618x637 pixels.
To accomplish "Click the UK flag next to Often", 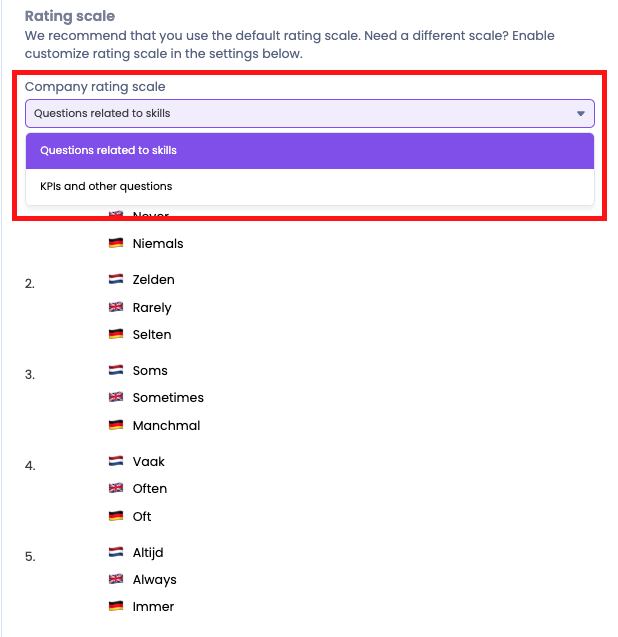I will [x=116, y=489].
